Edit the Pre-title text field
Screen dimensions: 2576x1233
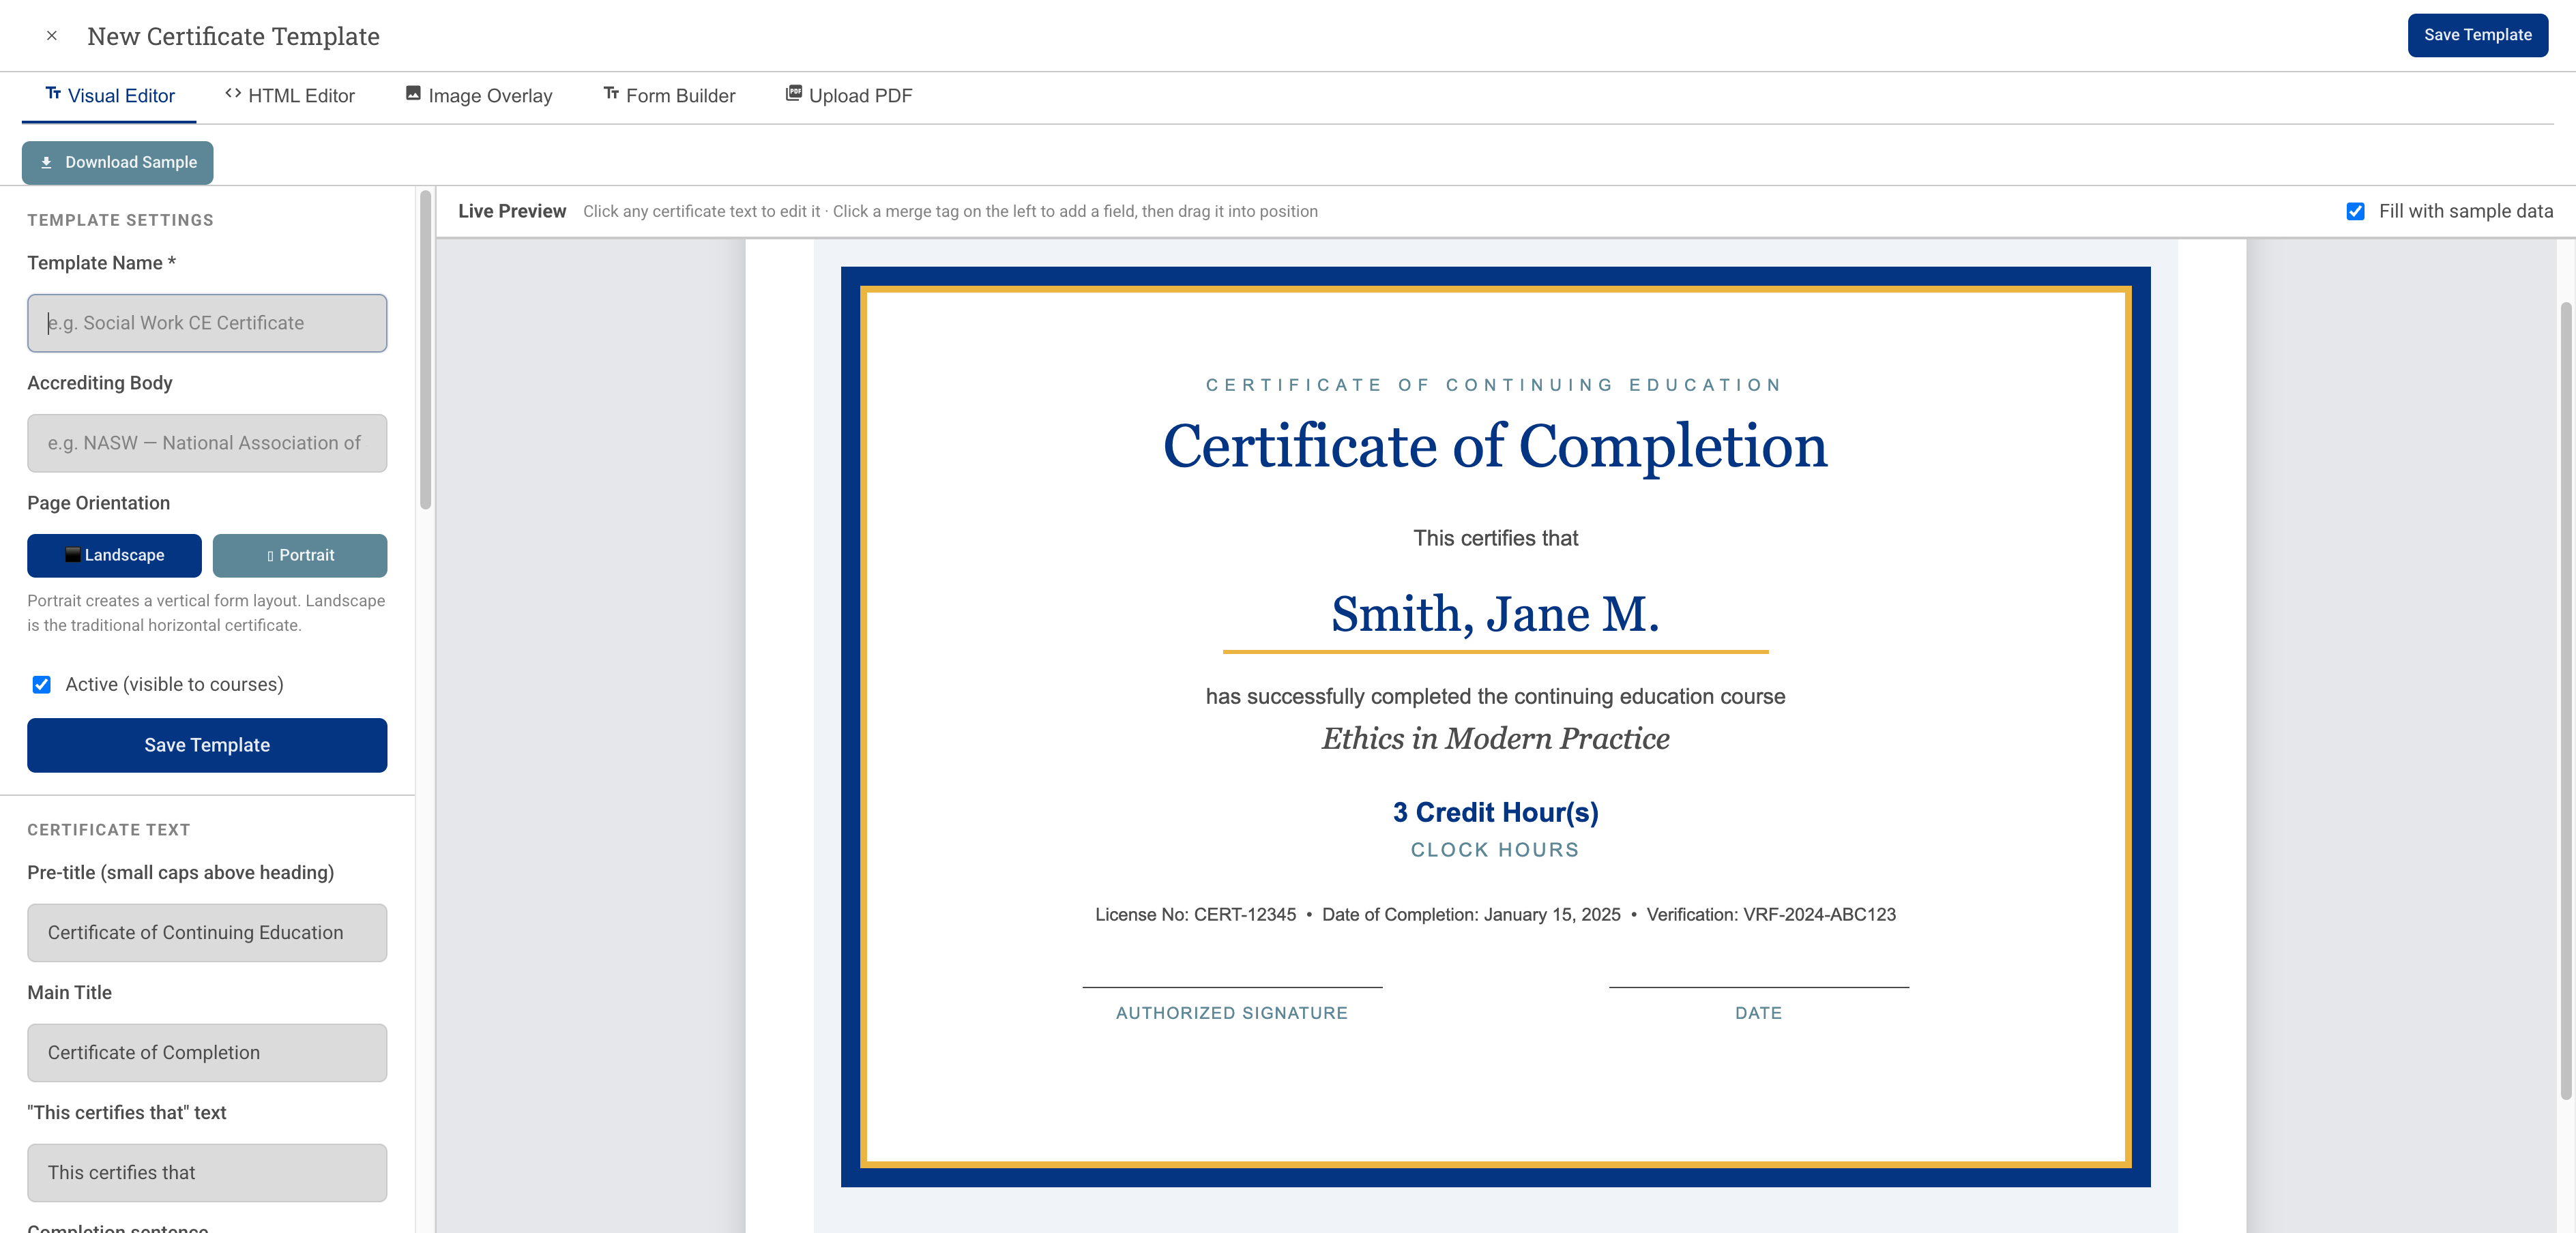tap(207, 933)
